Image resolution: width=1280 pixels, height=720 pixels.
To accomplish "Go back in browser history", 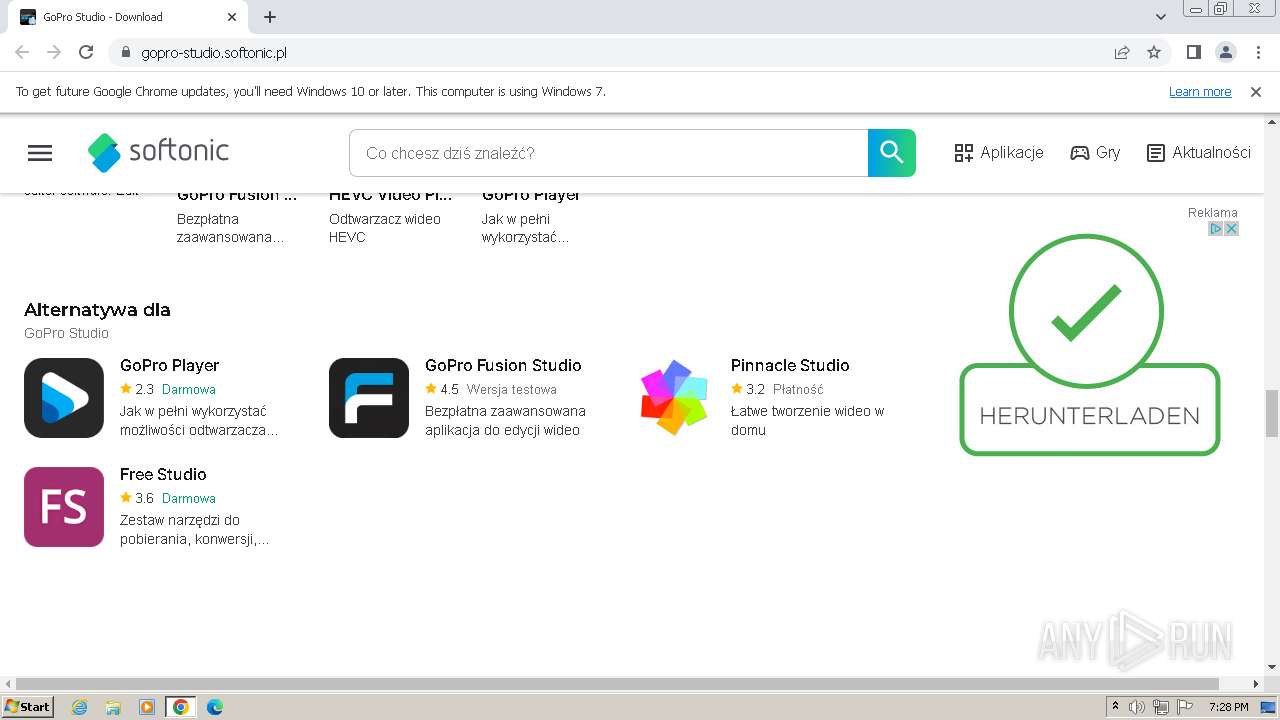I will pyautogui.click(x=22, y=53).
